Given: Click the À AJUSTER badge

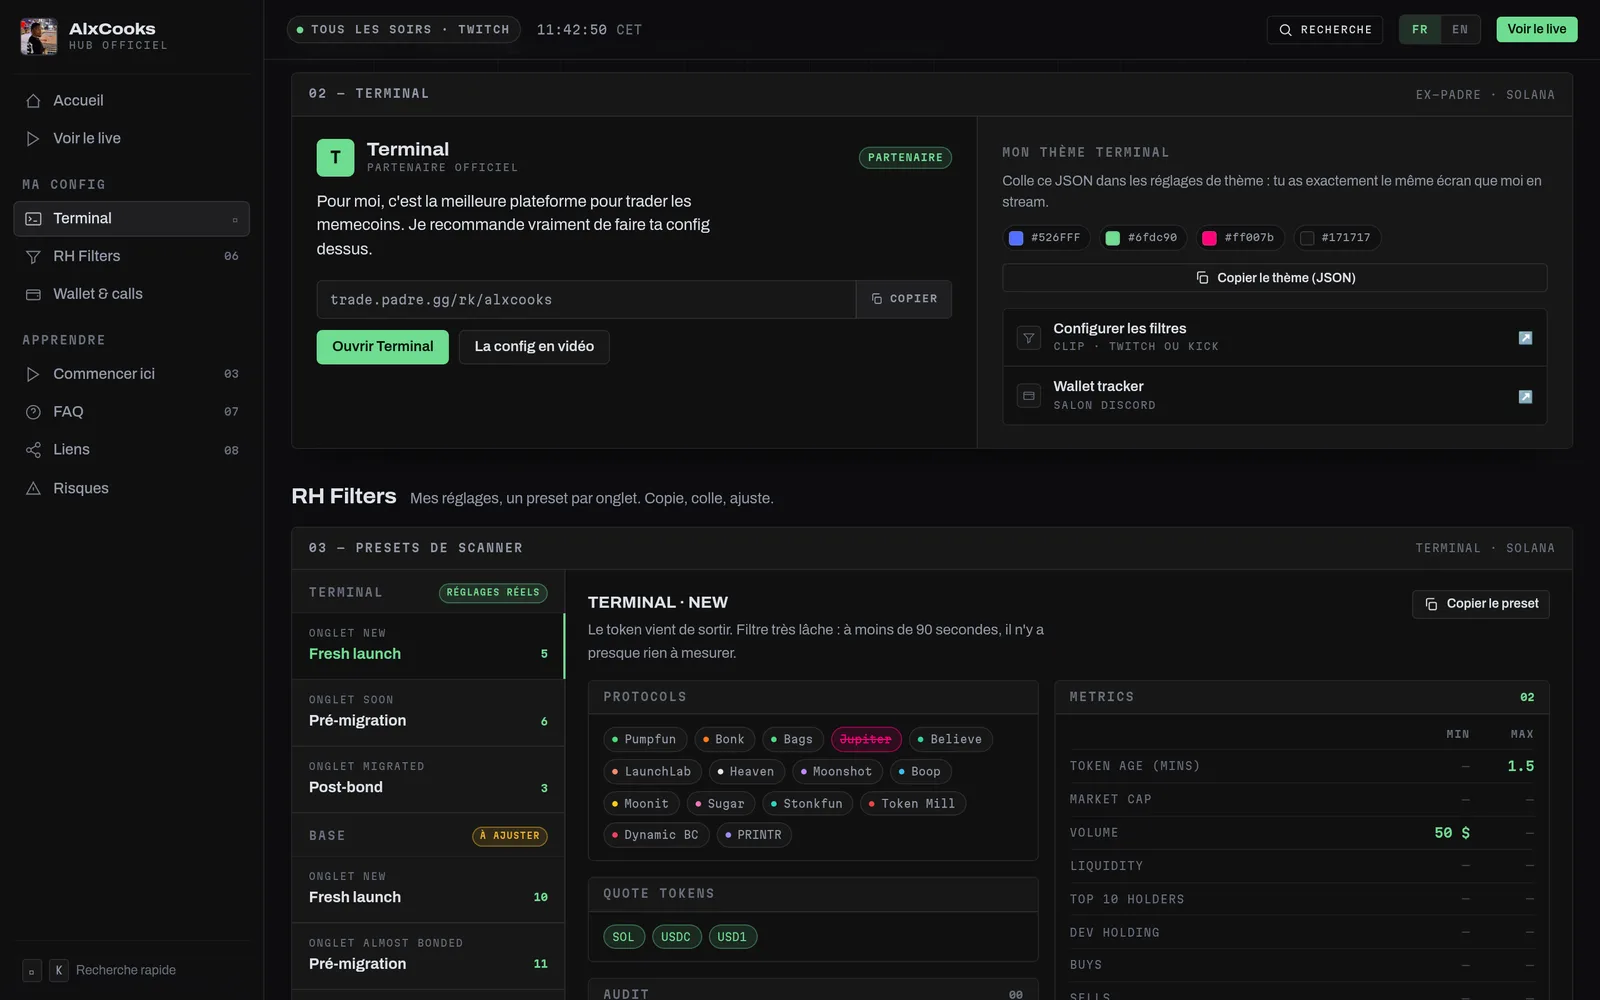Looking at the screenshot, I should (510, 836).
